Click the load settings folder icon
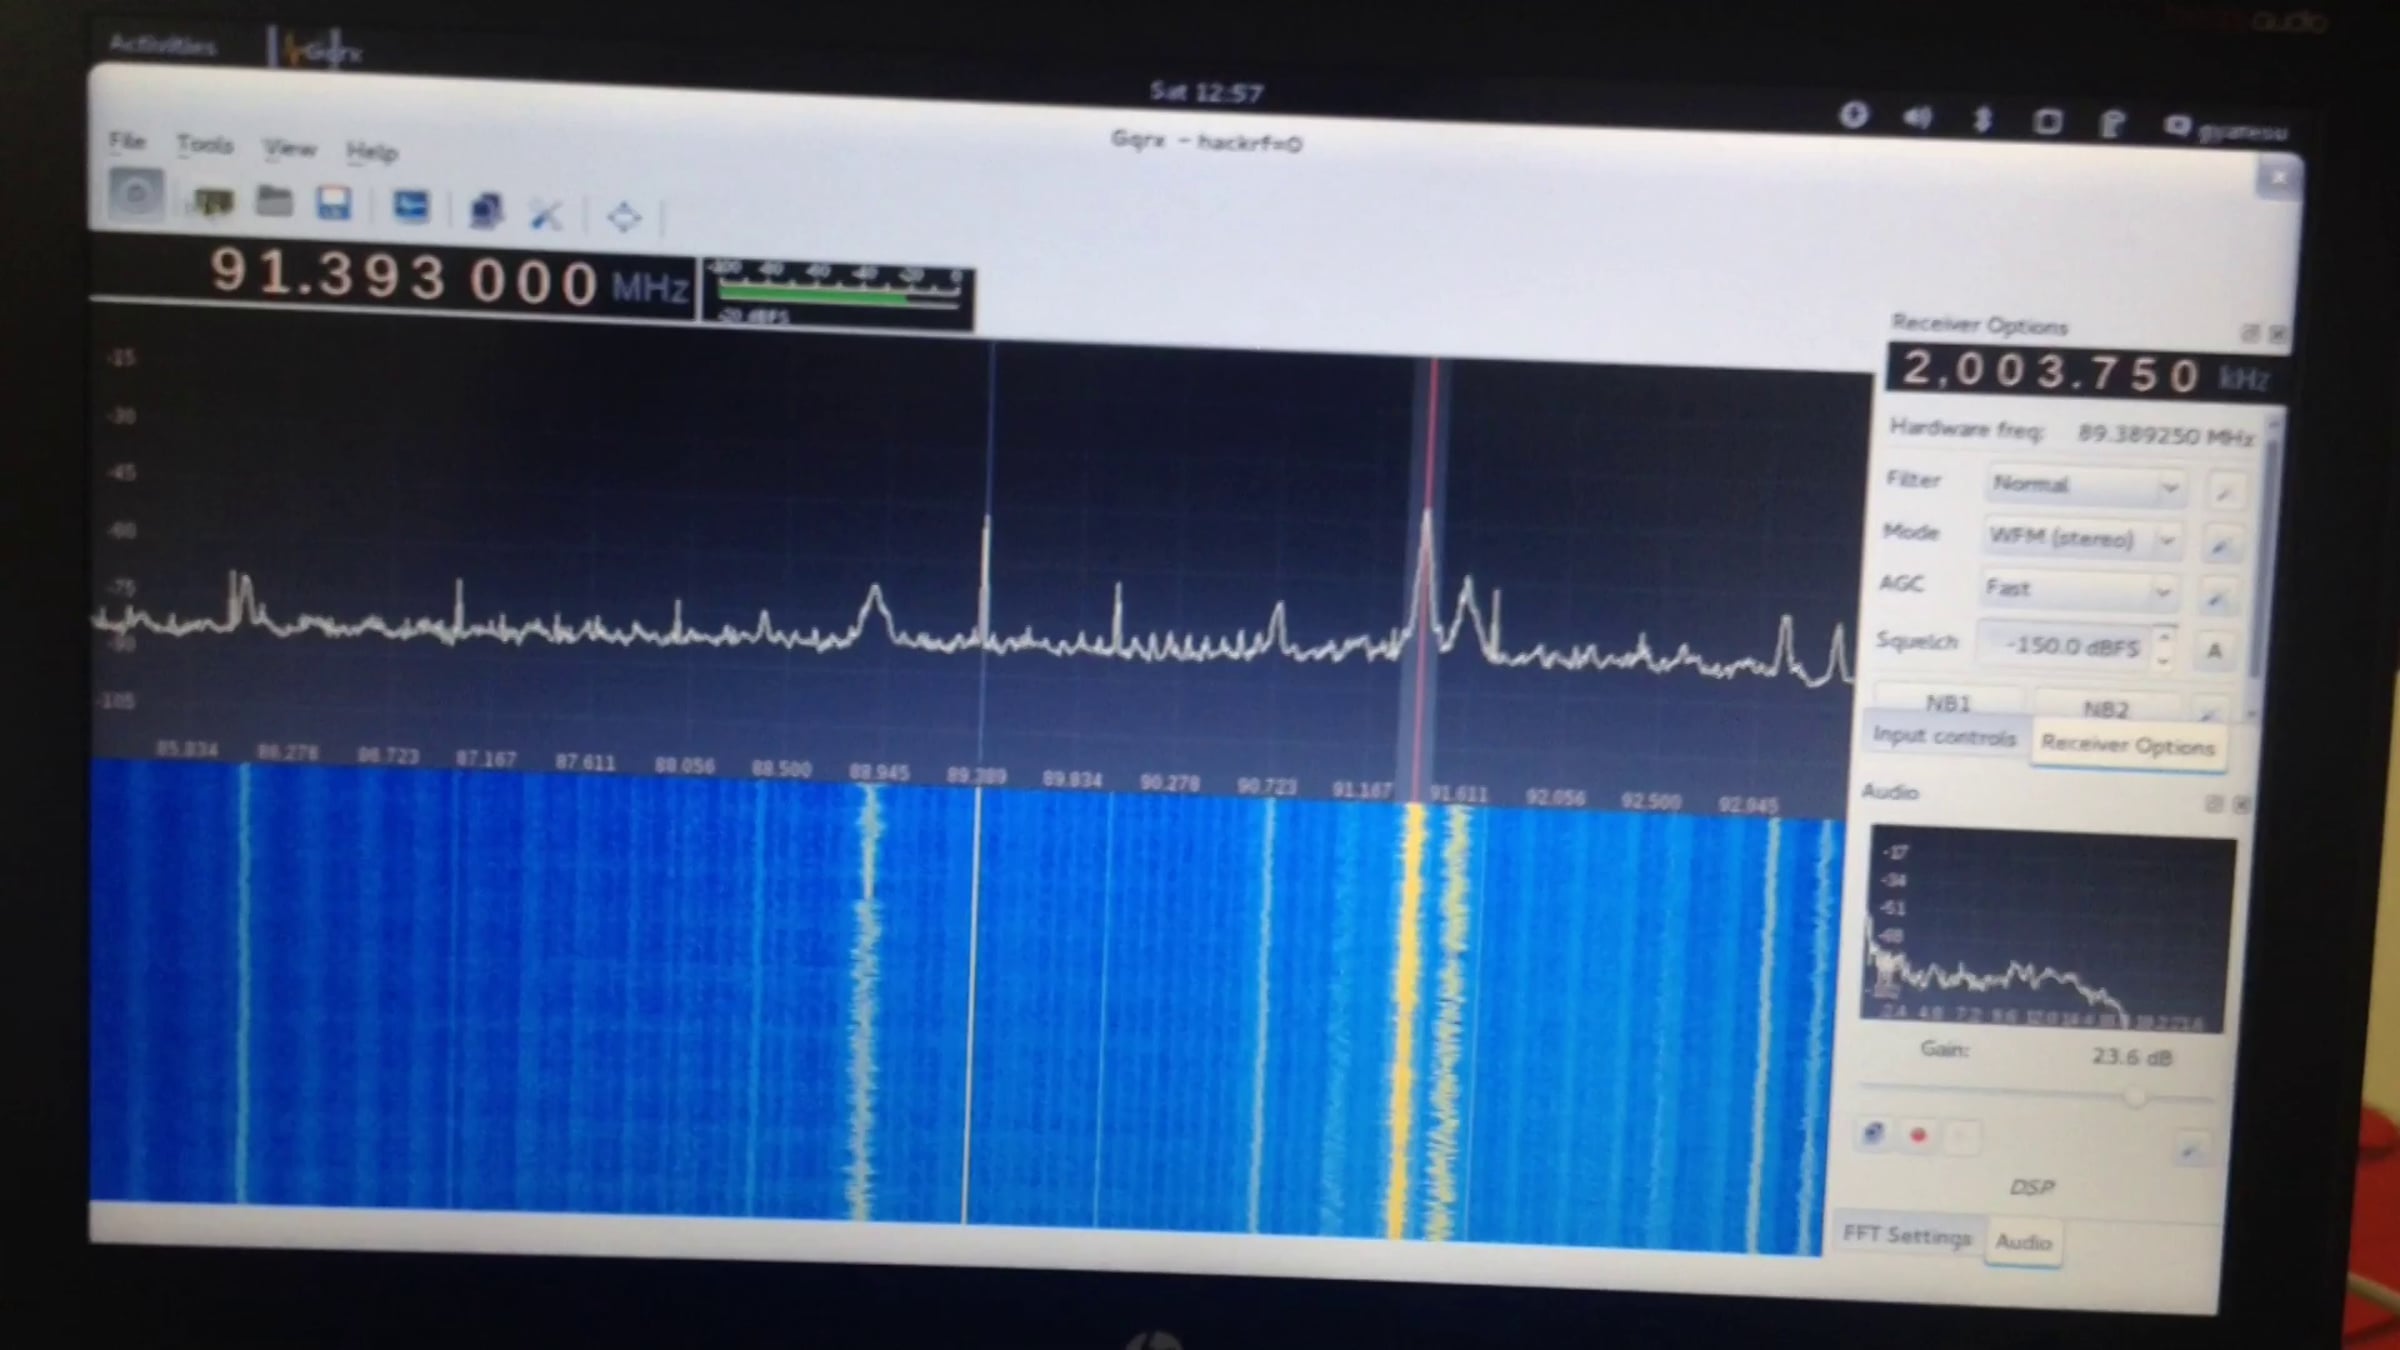 pyautogui.click(x=274, y=201)
